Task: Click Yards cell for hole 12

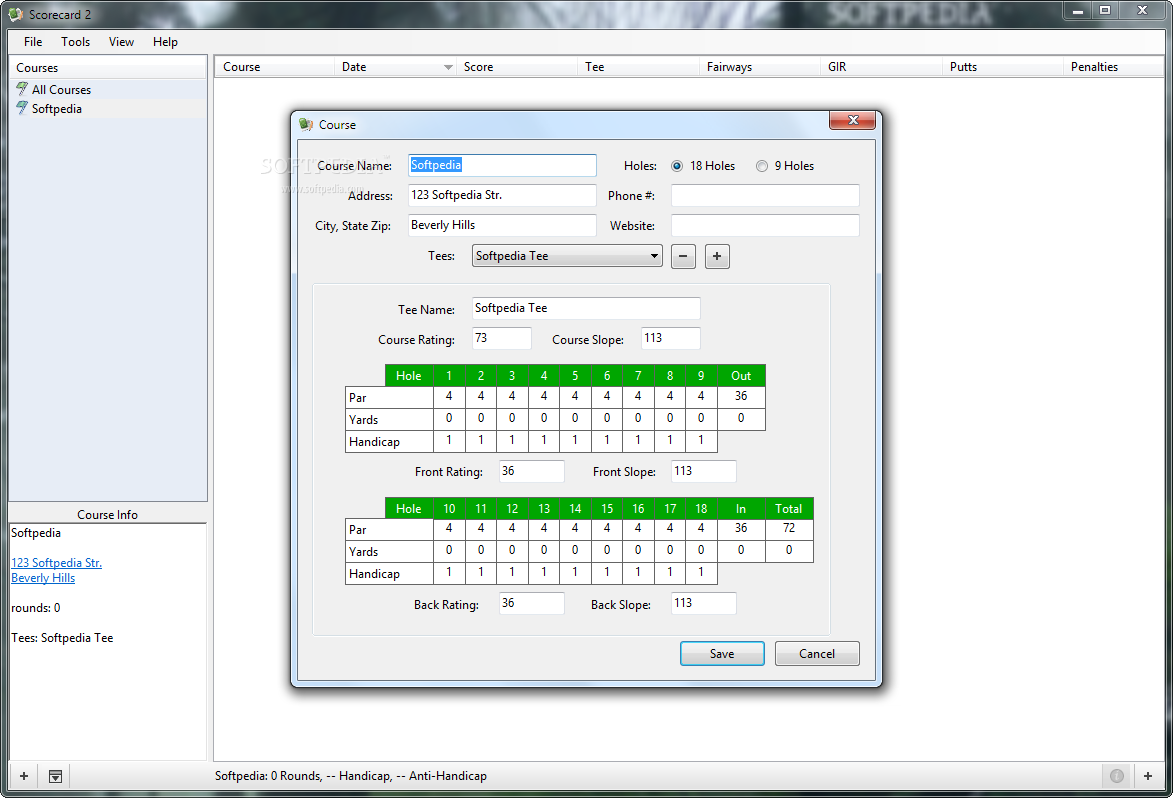Action: coord(512,550)
